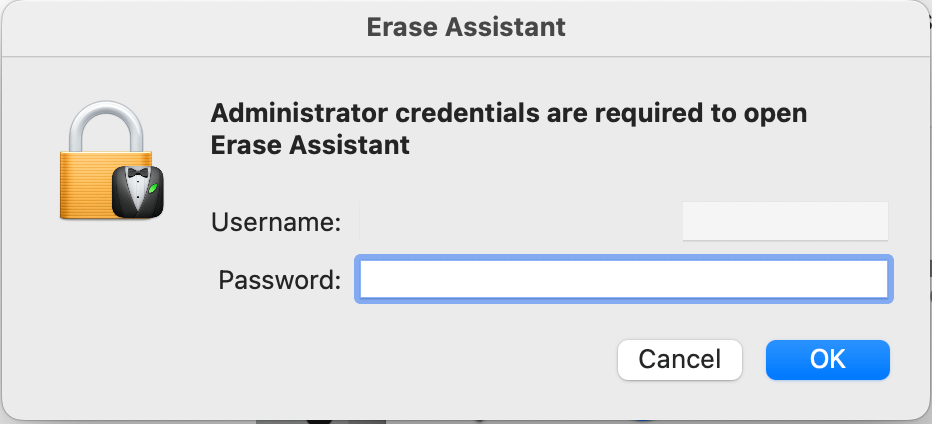Click the gray Username field box
932x424 pixels.
click(x=785, y=221)
